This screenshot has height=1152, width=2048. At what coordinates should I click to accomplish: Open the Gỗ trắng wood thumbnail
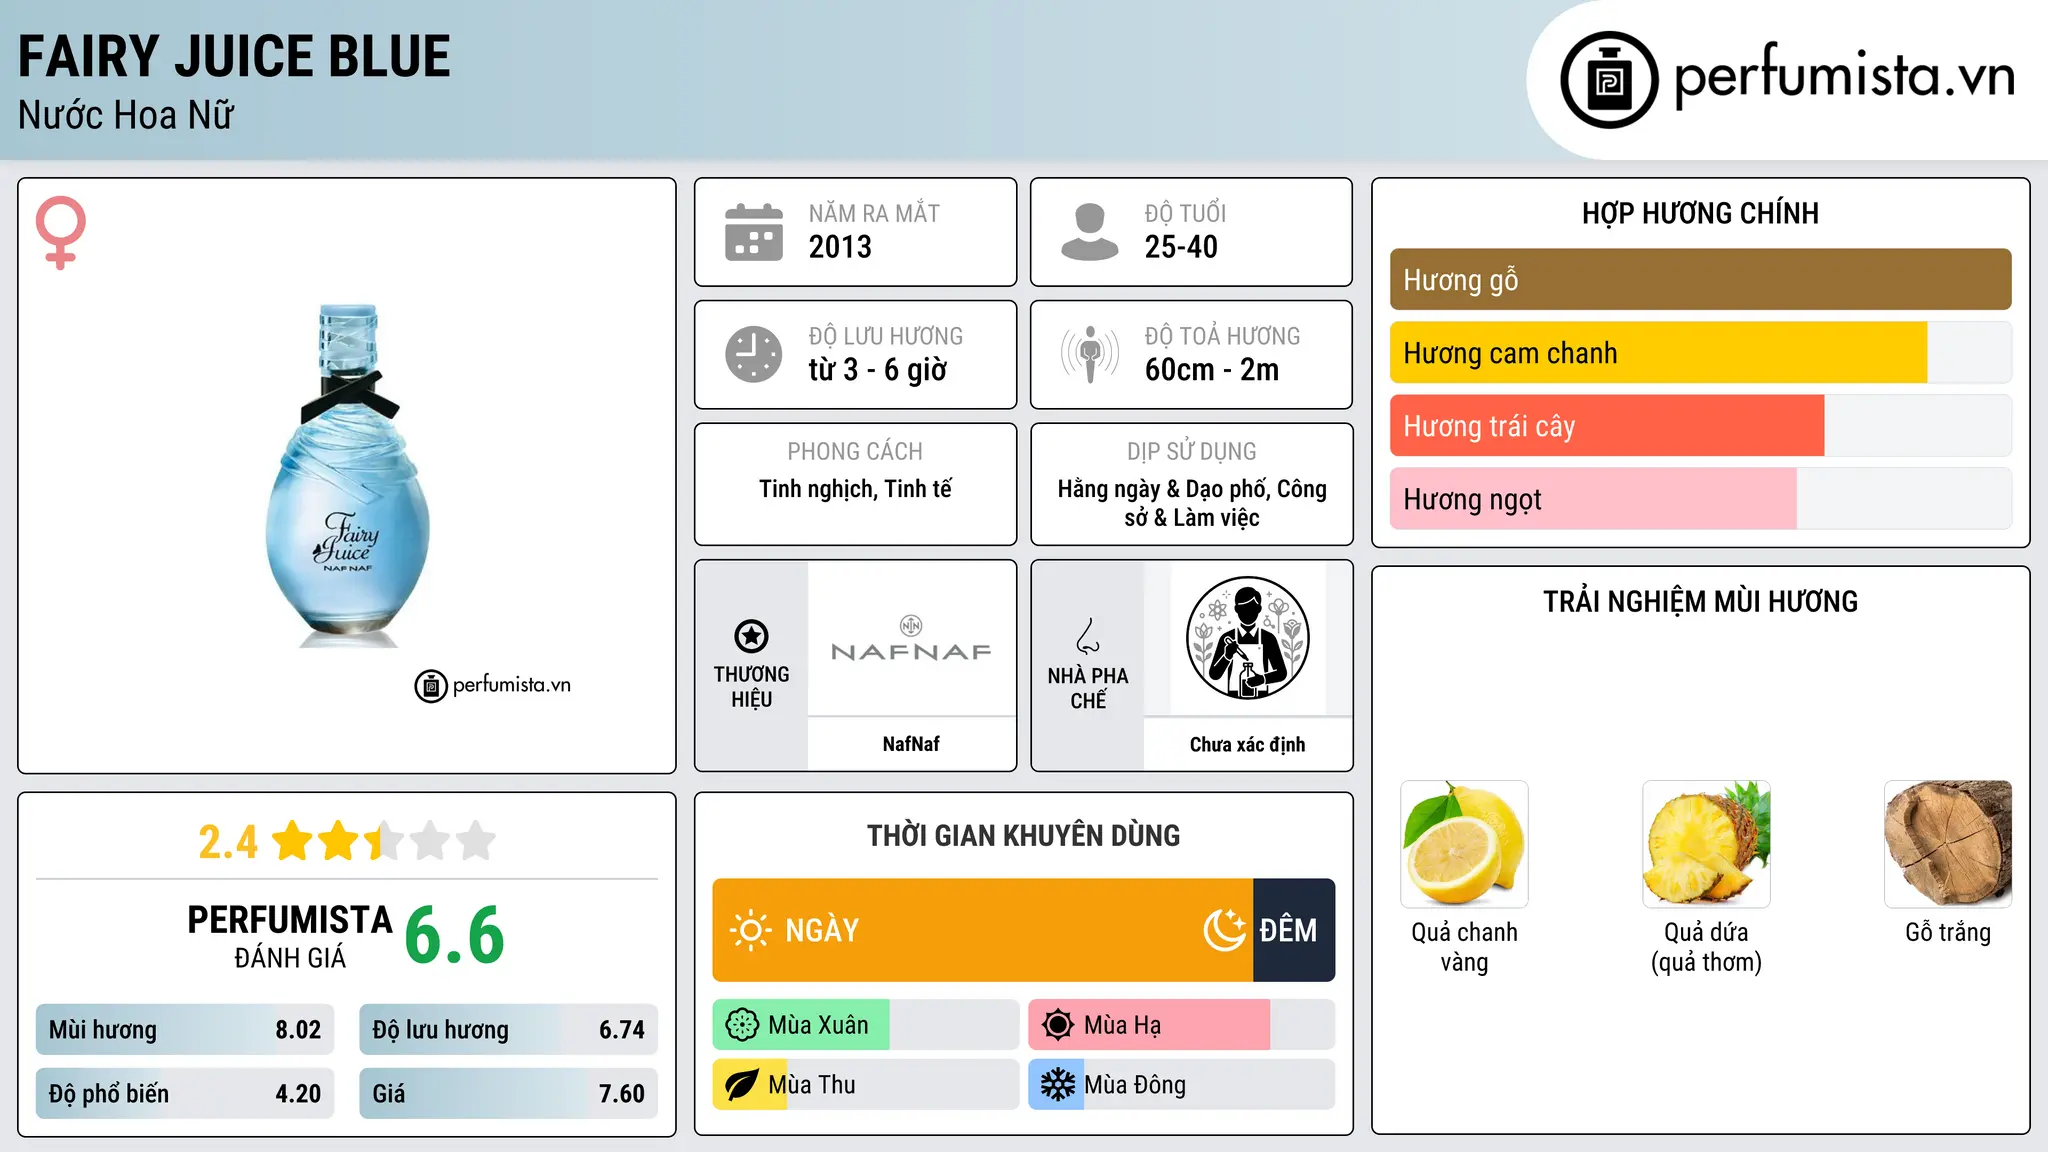(x=1948, y=844)
